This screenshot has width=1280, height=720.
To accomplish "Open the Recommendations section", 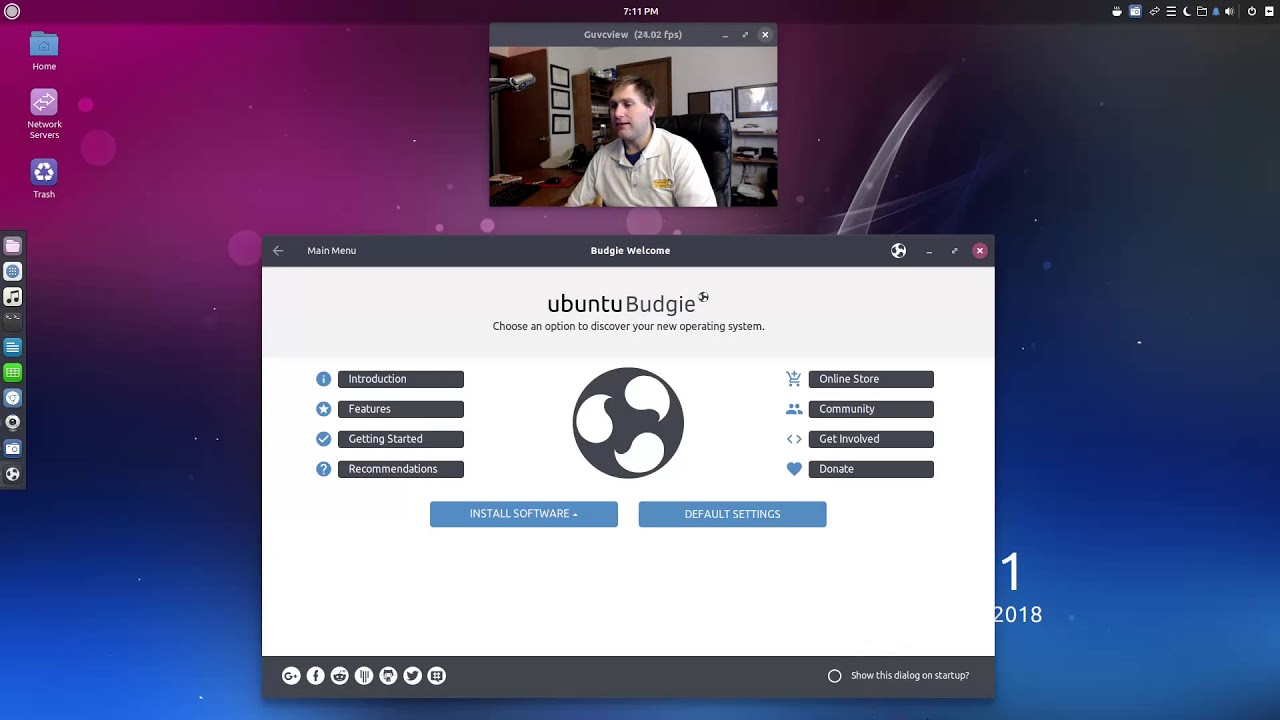I will pyautogui.click(x=401, y=469).
